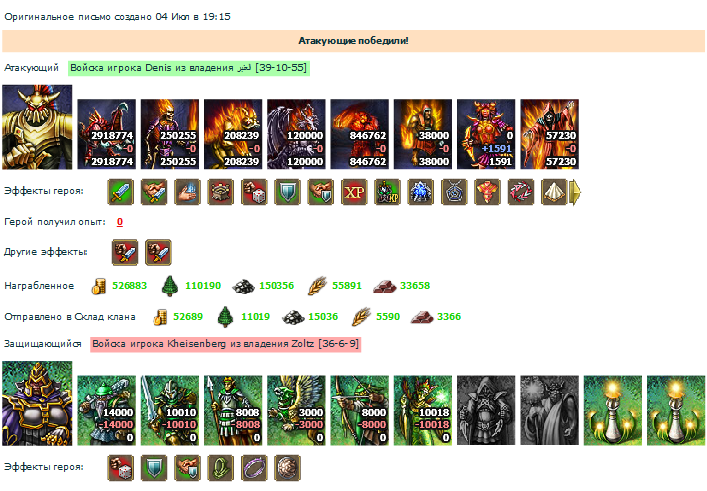
Task: Click the plundered gold coins icon 526883
Action: click(x=99, y=286)
